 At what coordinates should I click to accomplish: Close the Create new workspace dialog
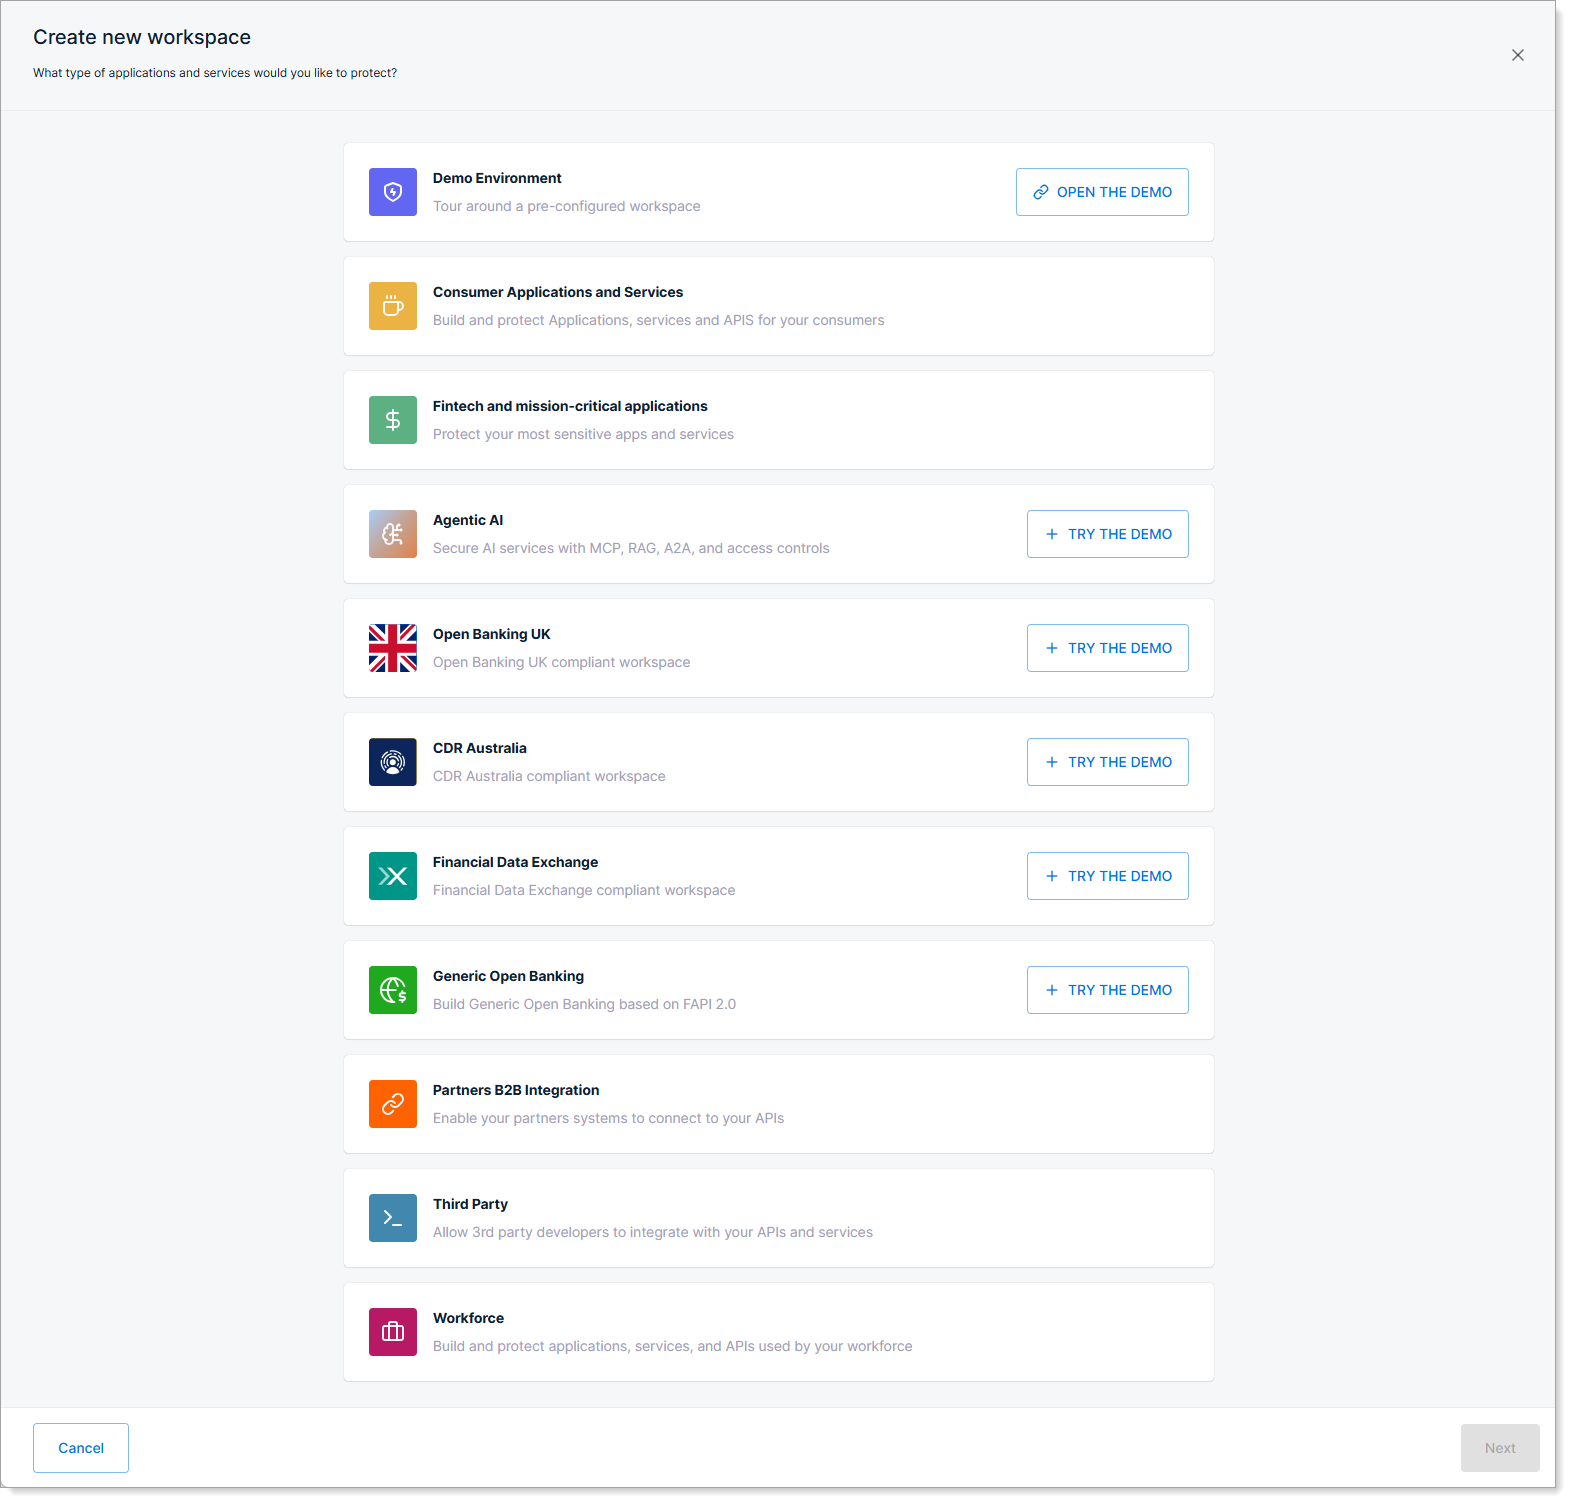tap(1517, 55)
